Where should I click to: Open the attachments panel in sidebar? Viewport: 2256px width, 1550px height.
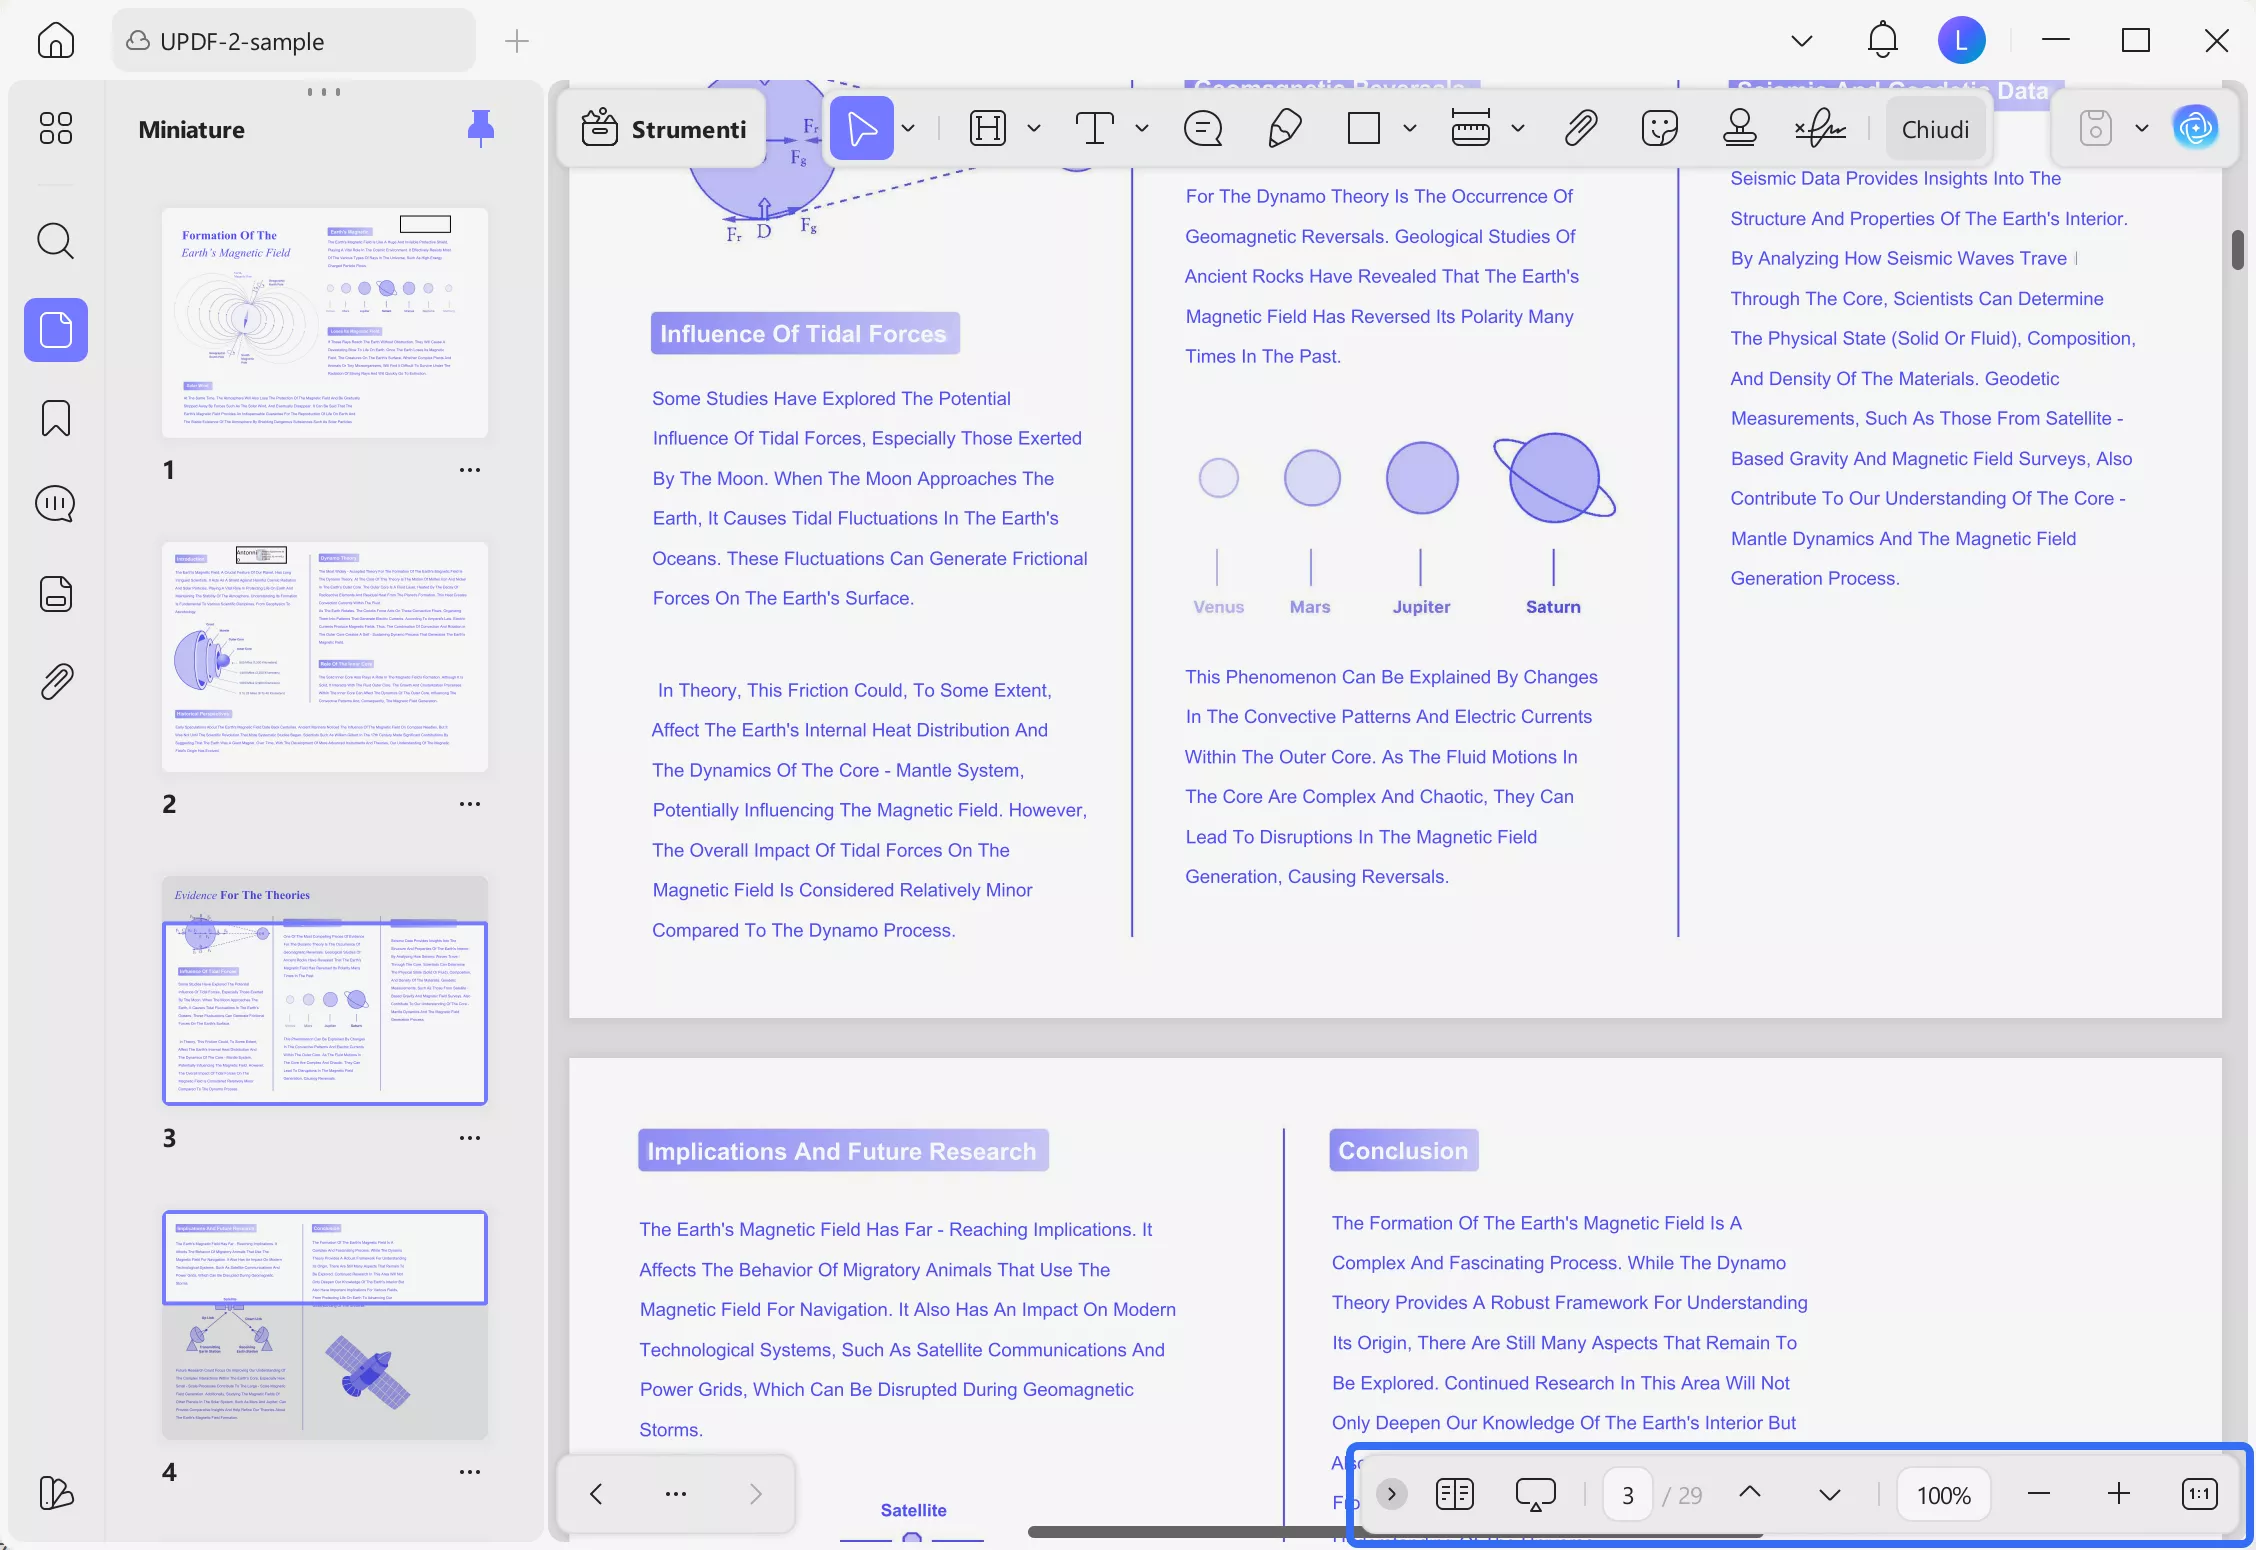pyautogui.click(x=55, y=682)
